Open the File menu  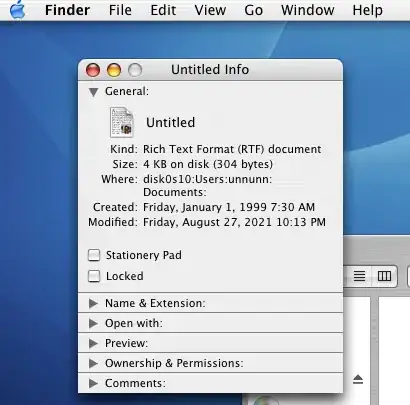[x=120, y=10]
